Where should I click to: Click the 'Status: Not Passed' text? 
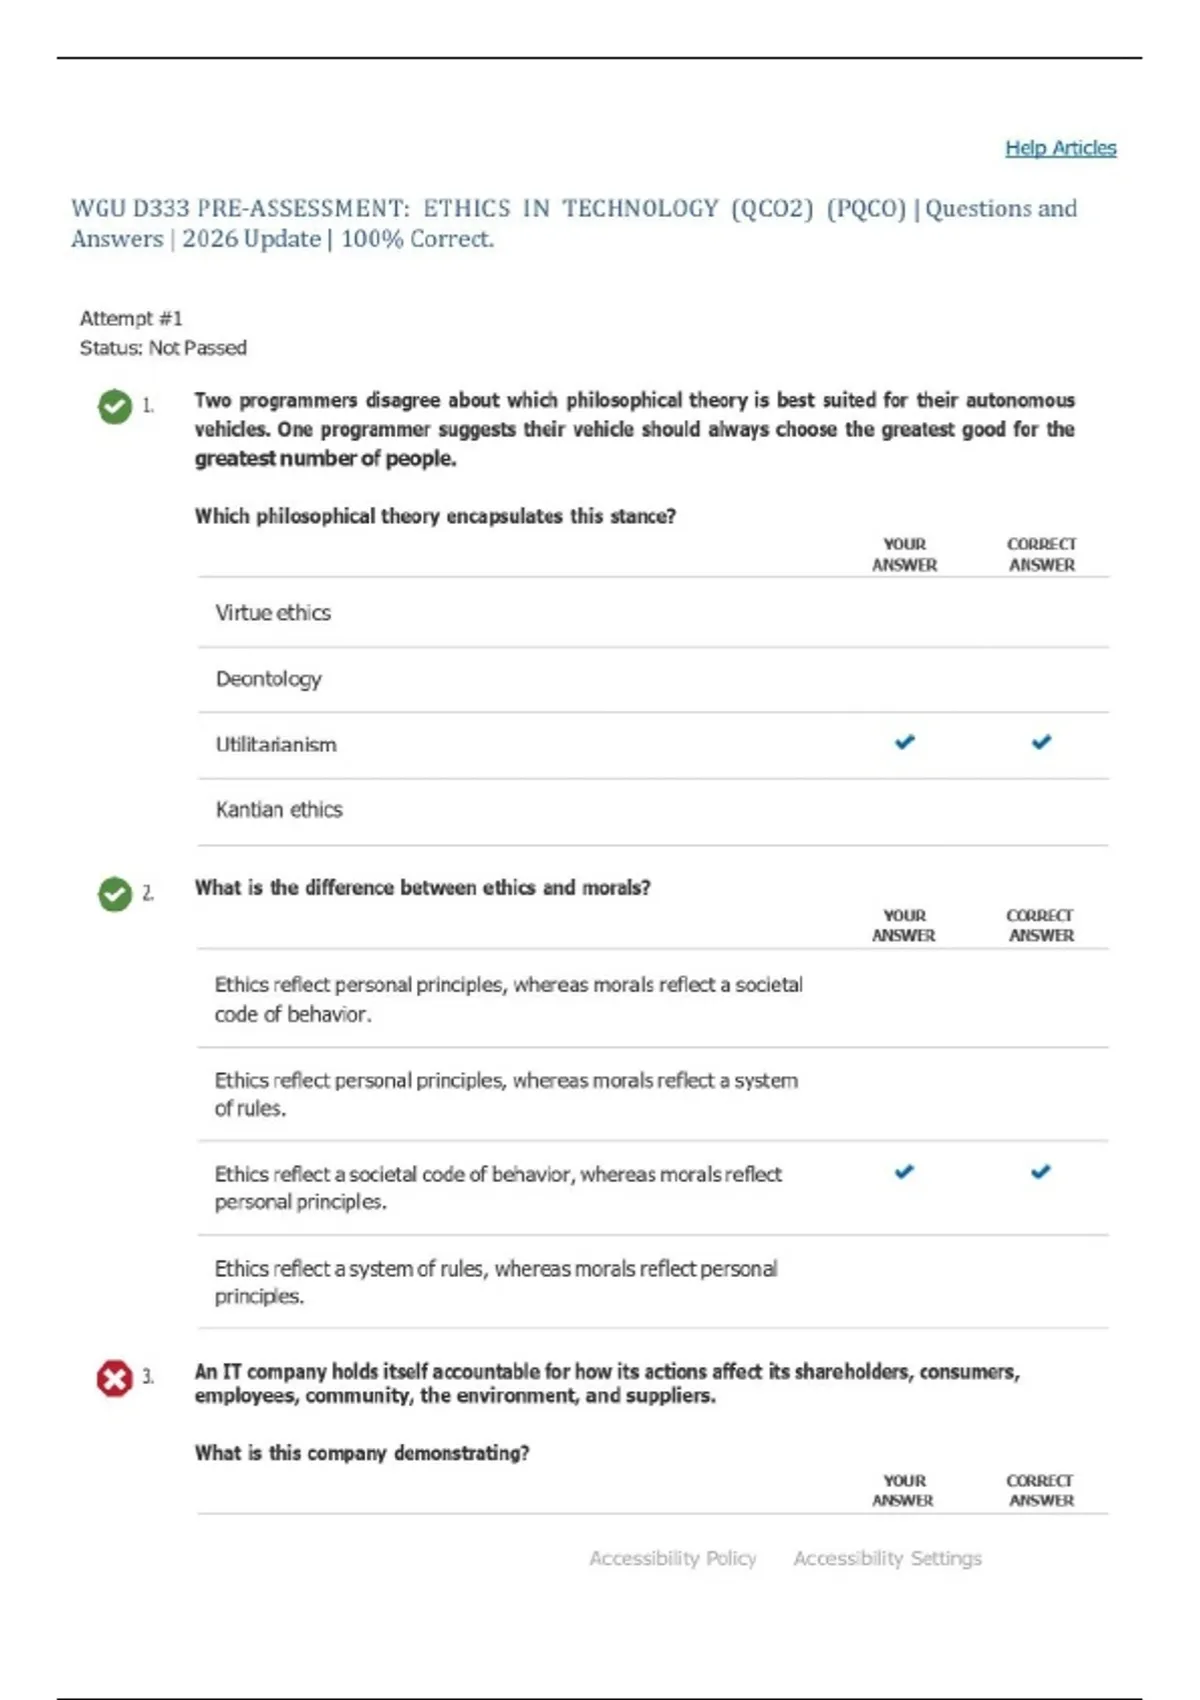tap(163, 348)
